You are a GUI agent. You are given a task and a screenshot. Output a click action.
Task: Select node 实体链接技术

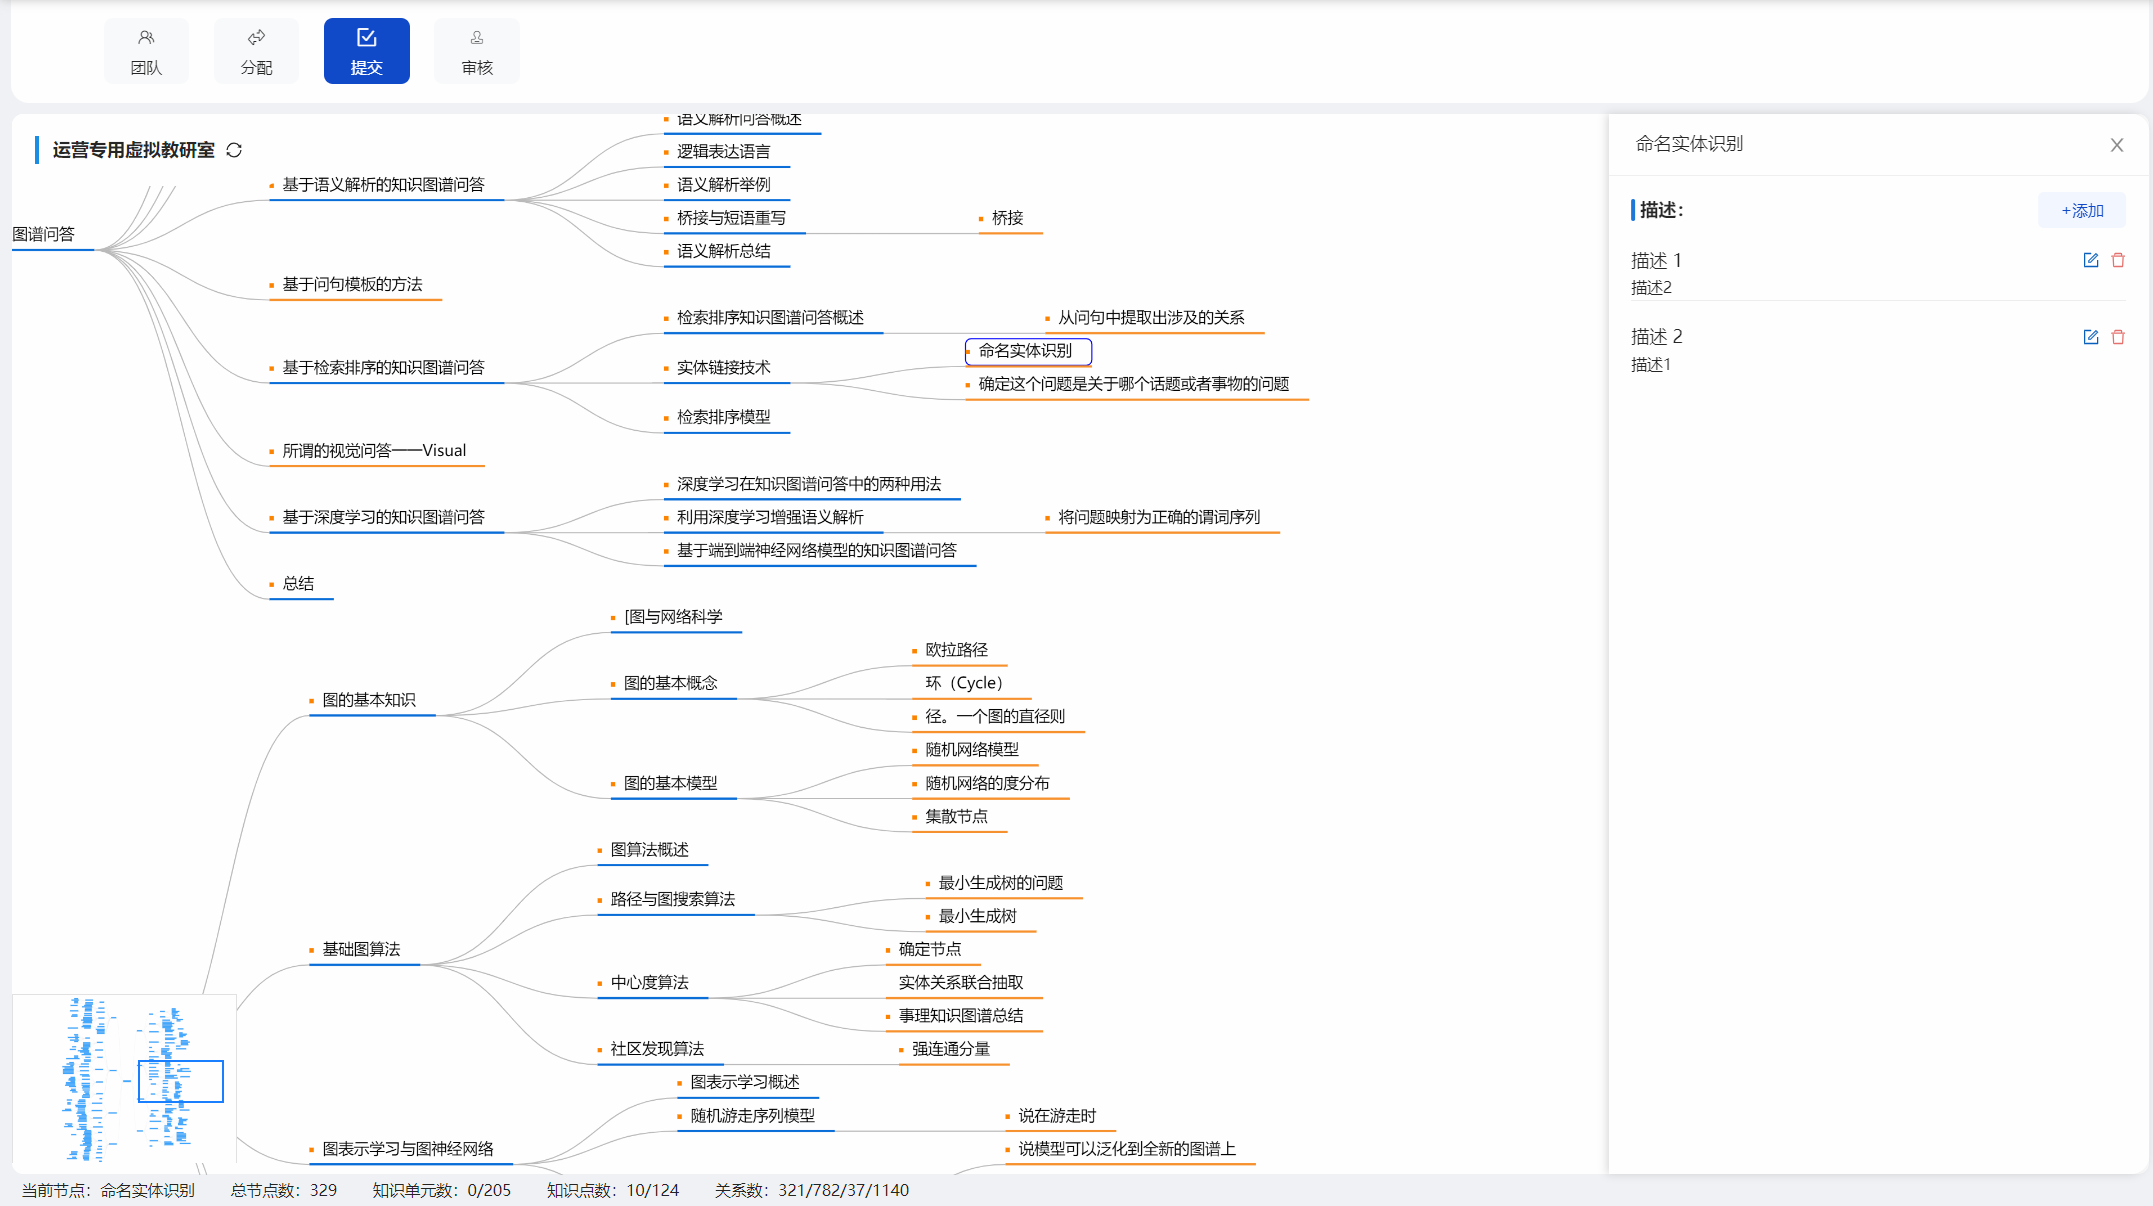pos(723,368)
